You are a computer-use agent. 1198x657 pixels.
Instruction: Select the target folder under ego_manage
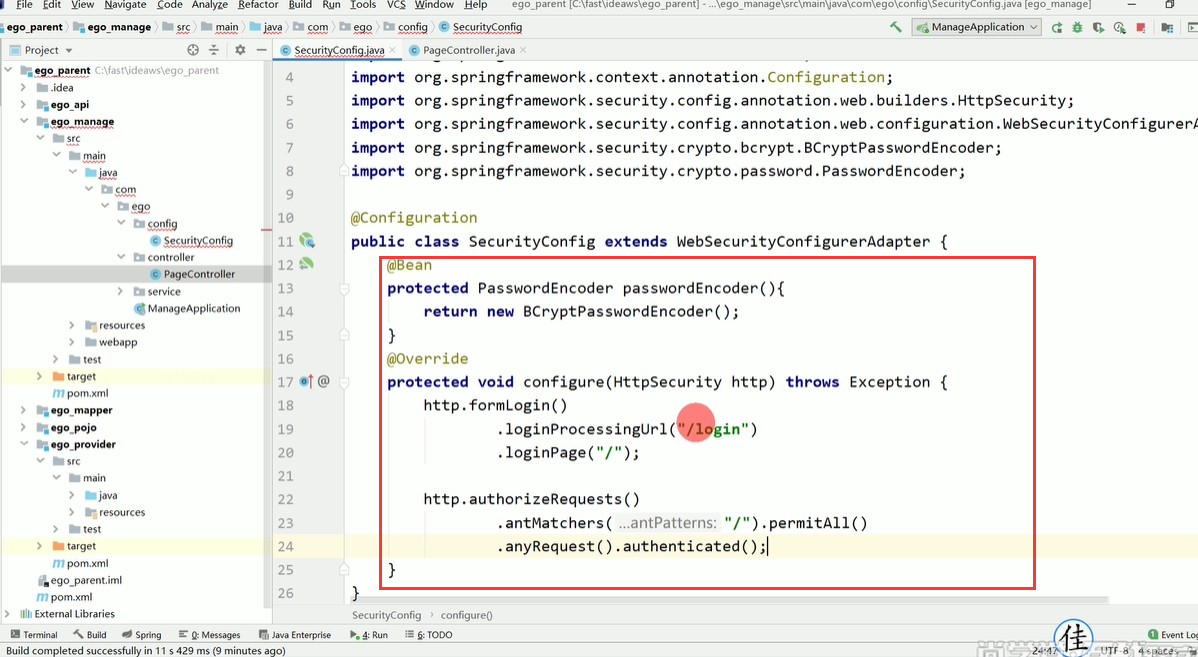[x=74, y=377]
